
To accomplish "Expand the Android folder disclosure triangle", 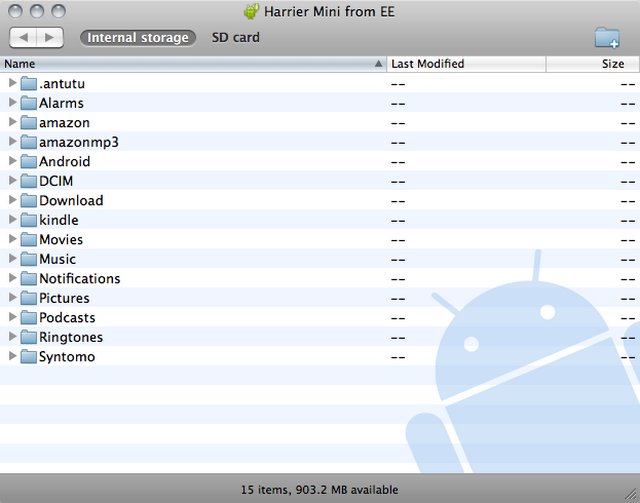I will point(12,161).
